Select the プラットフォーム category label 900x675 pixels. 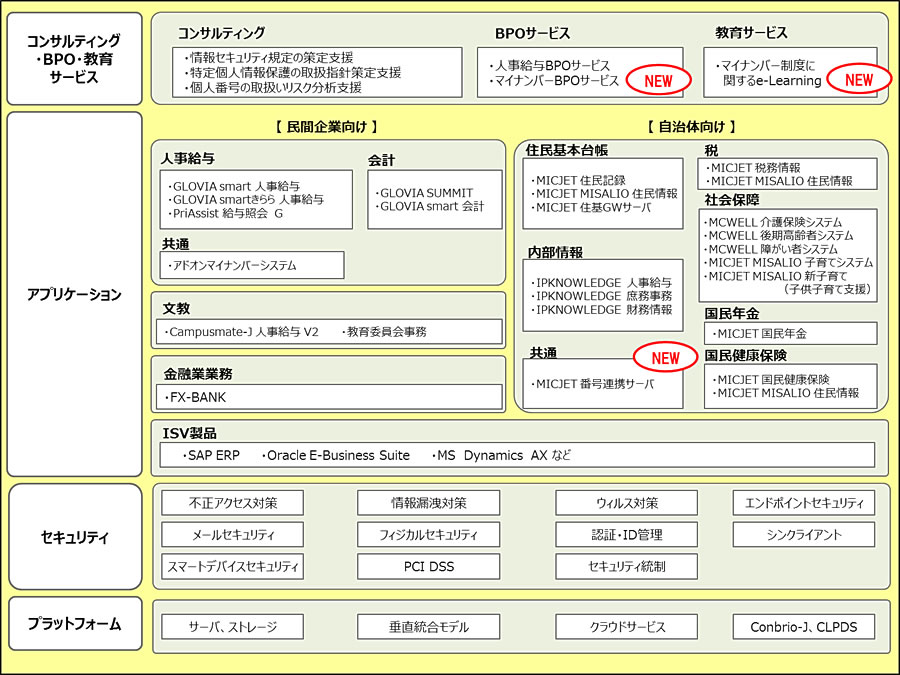point(74,625)
